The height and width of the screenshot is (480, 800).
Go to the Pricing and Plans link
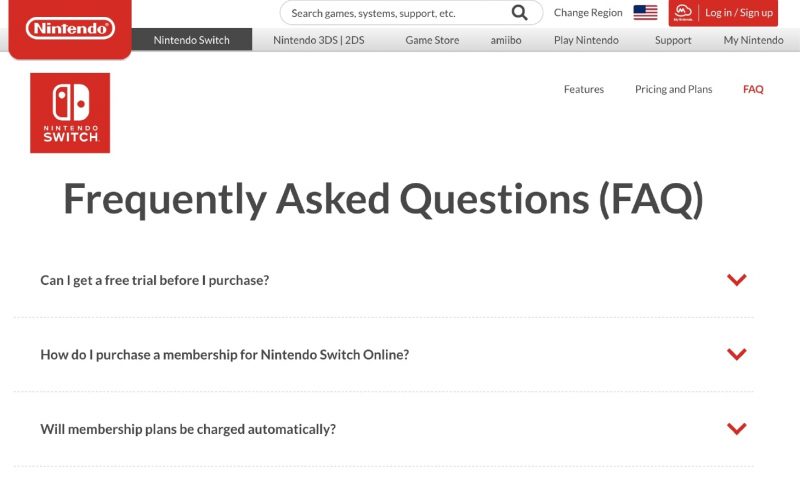pos(673,89)
